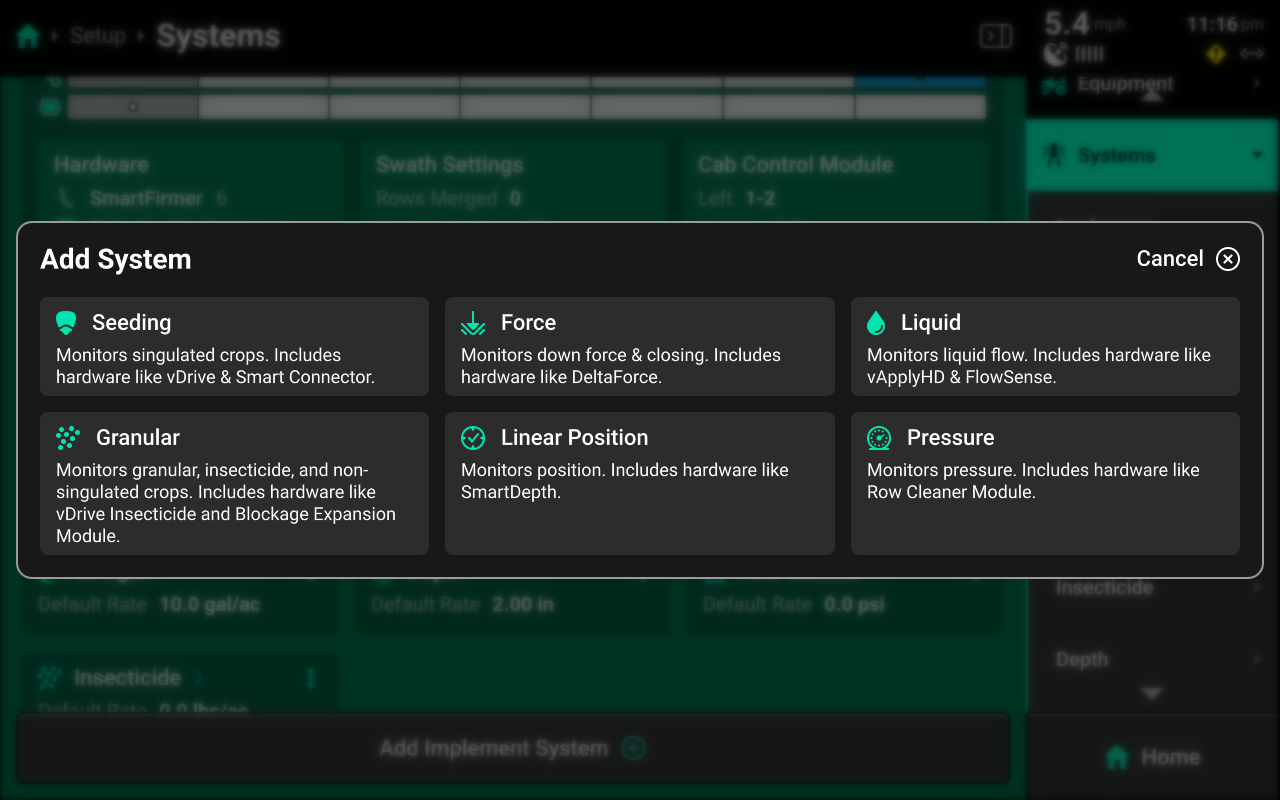Click Add Implement System button
The height and width of the screenshot is (800, 1280).
click(x=513, y=748)
